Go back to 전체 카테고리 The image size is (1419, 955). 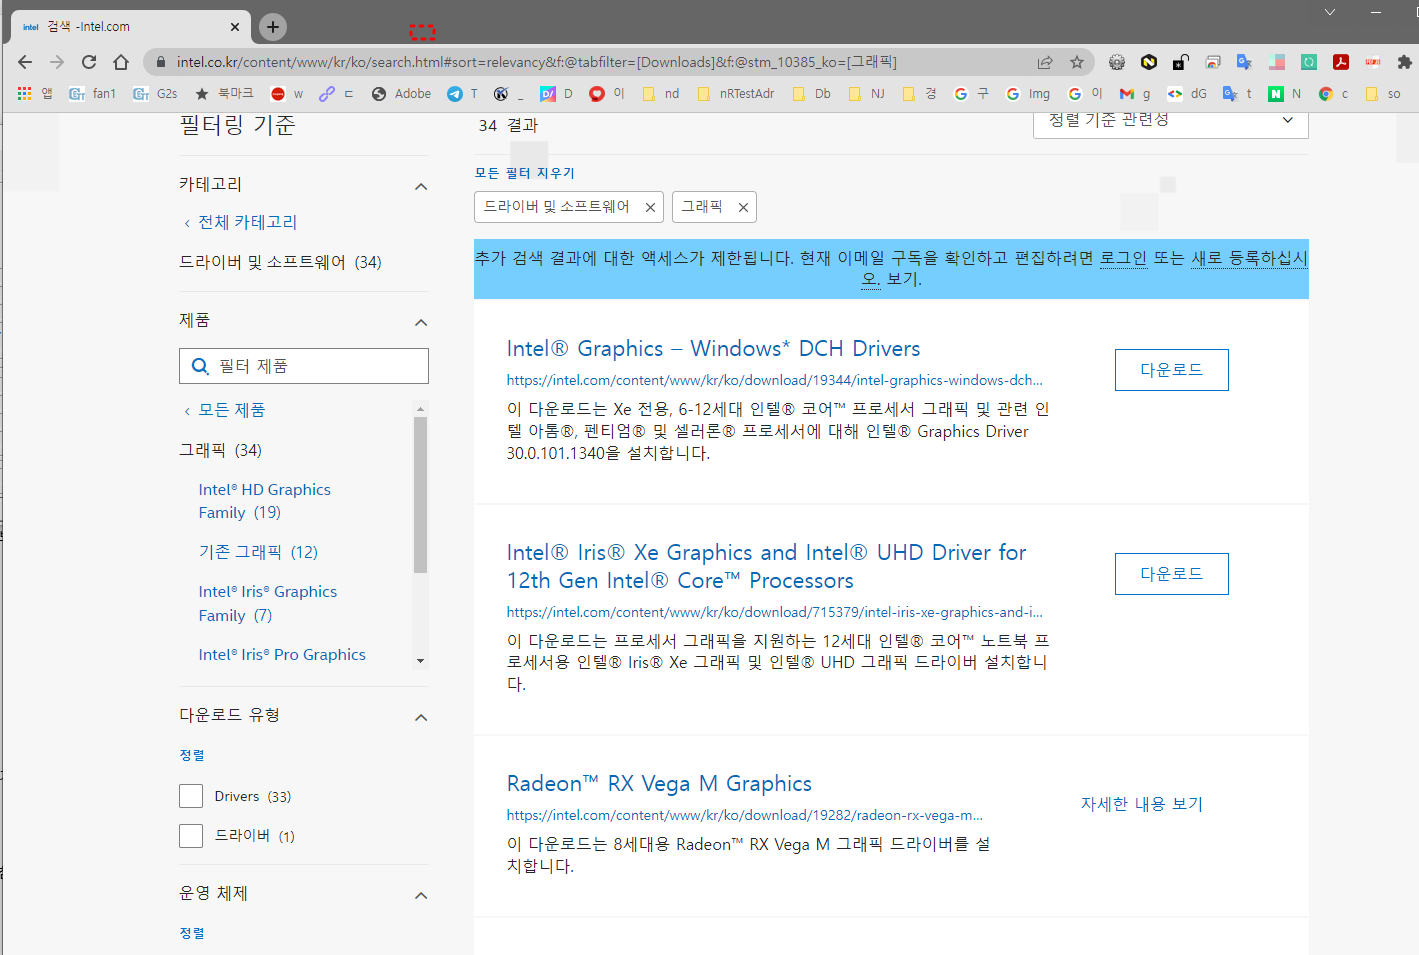coord(247,222)
